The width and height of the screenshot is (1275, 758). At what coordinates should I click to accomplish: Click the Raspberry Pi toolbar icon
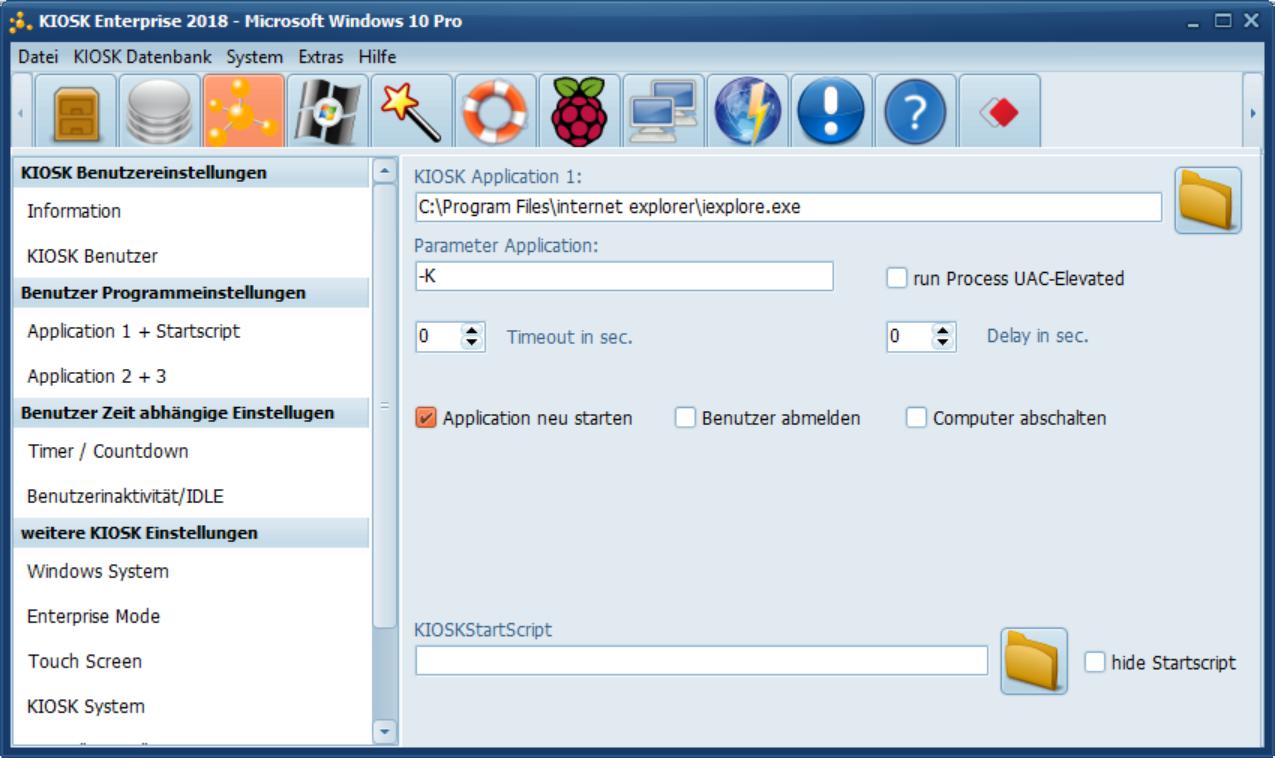pos(580,111)
